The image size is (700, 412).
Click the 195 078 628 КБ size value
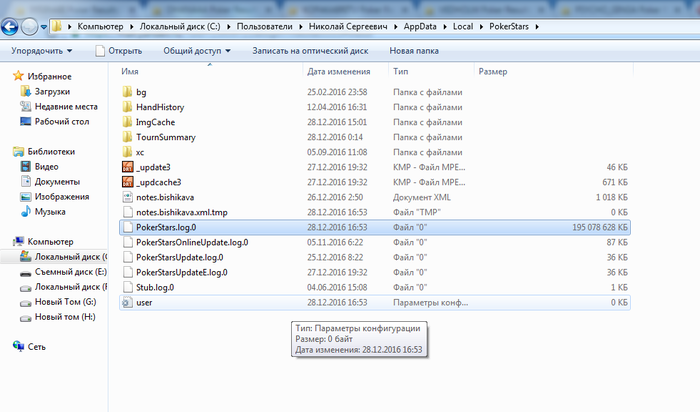click(x=600, y=227)
